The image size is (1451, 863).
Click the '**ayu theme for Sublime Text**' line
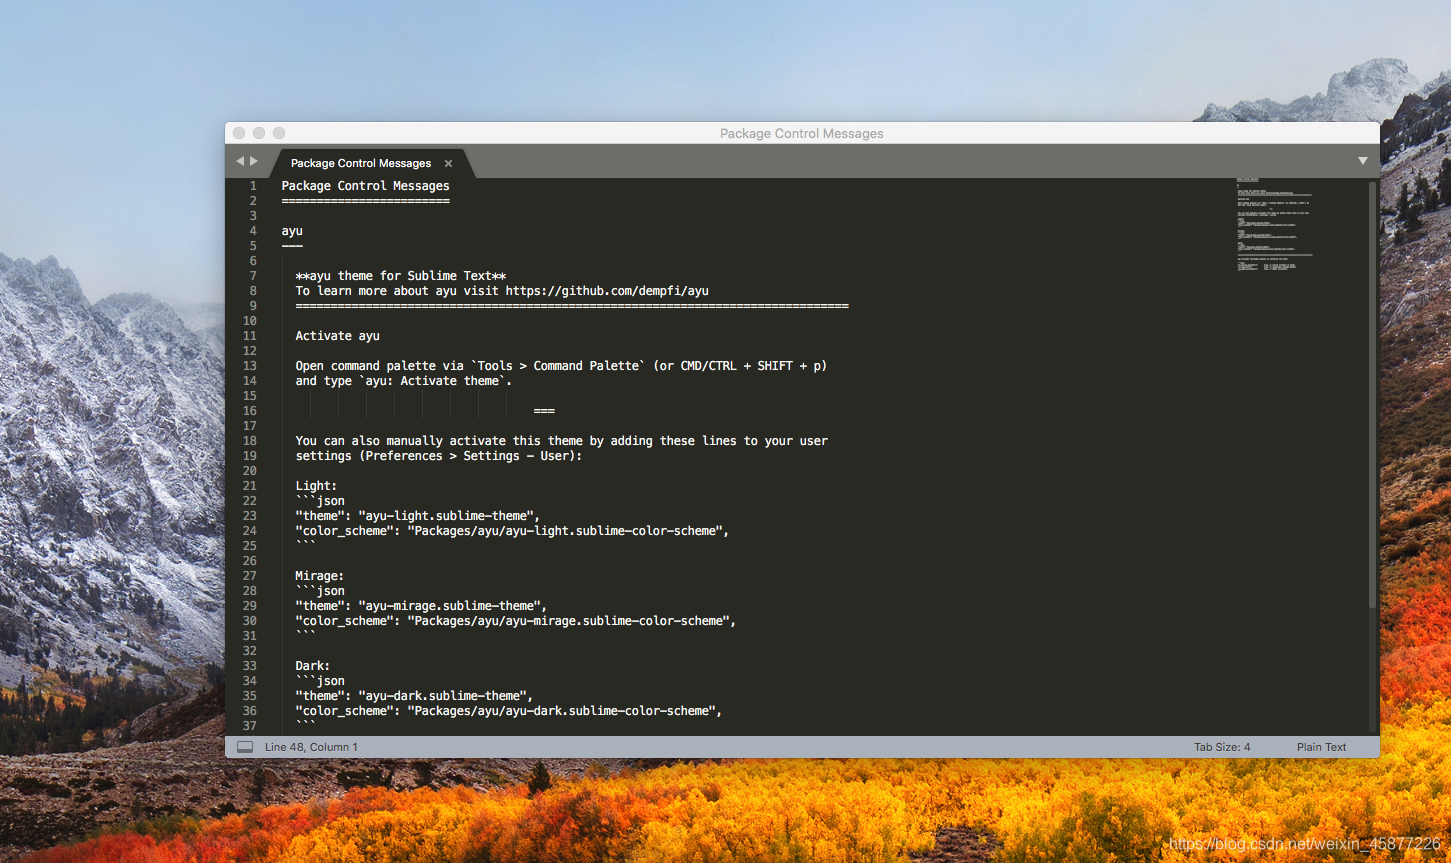(x=401, y=276)
